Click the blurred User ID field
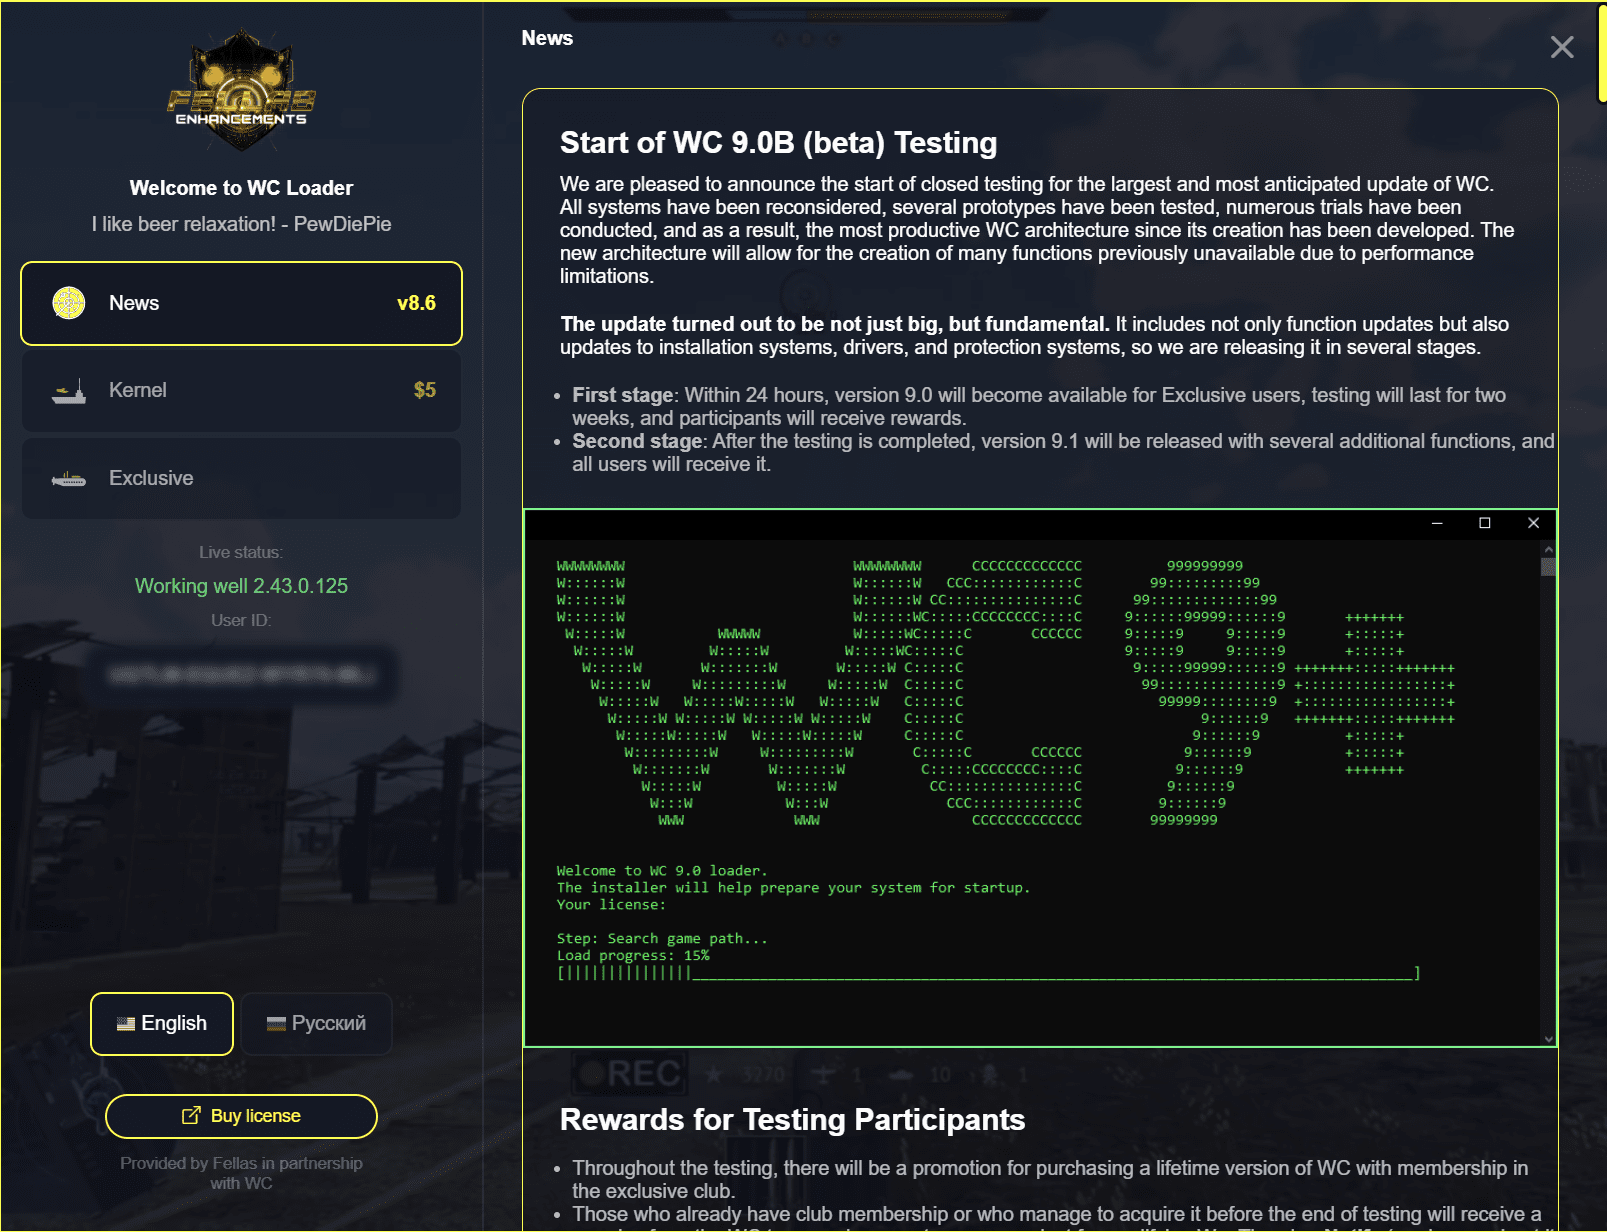This screenshot has width=1607, height=1232. tap(241, 674)
